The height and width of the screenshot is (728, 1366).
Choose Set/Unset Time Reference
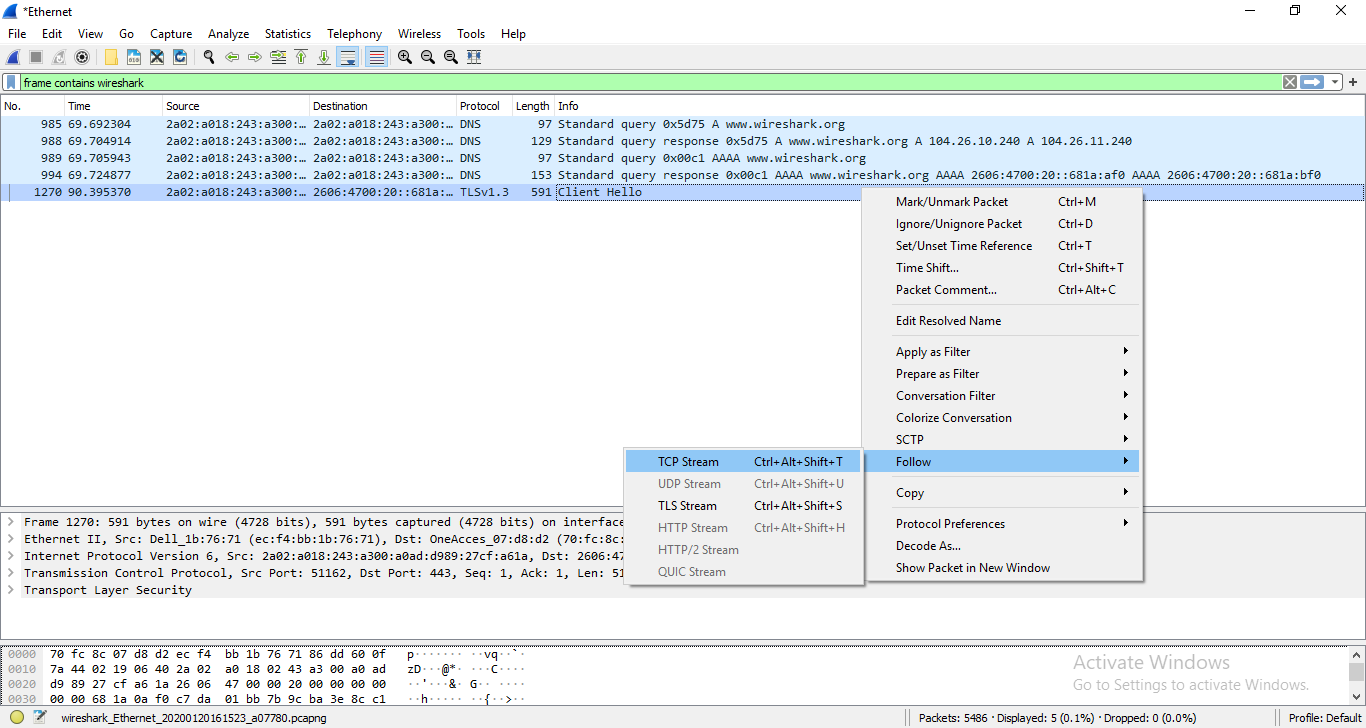point(1001,246)
